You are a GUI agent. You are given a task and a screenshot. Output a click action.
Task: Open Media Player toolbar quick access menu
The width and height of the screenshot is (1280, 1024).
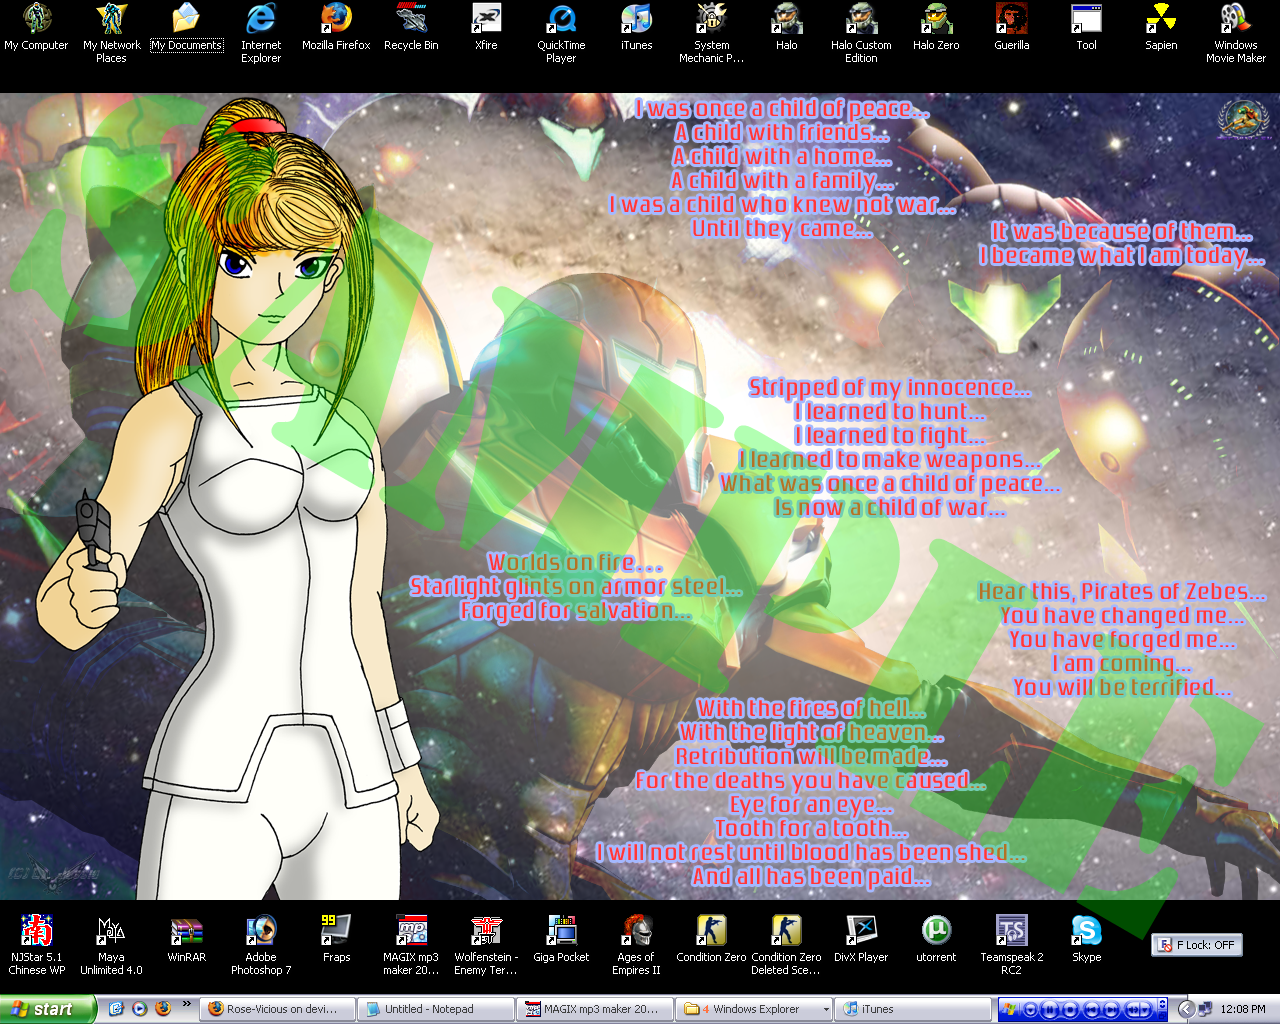[x=1030, y=1009]
